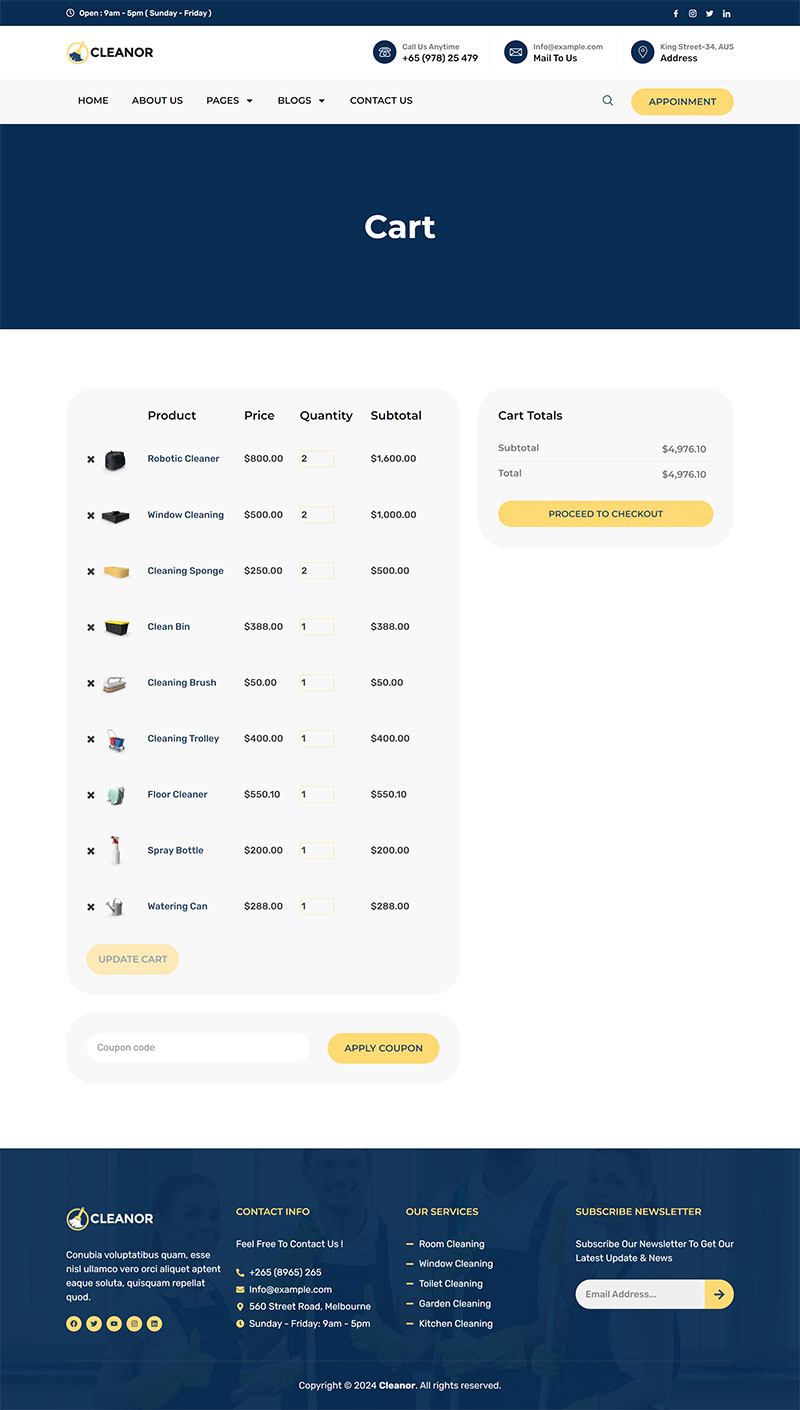Remove Cleaning Sponge using X icon
Viewport: 800px width, 1410px height.
tap(91, 572)
